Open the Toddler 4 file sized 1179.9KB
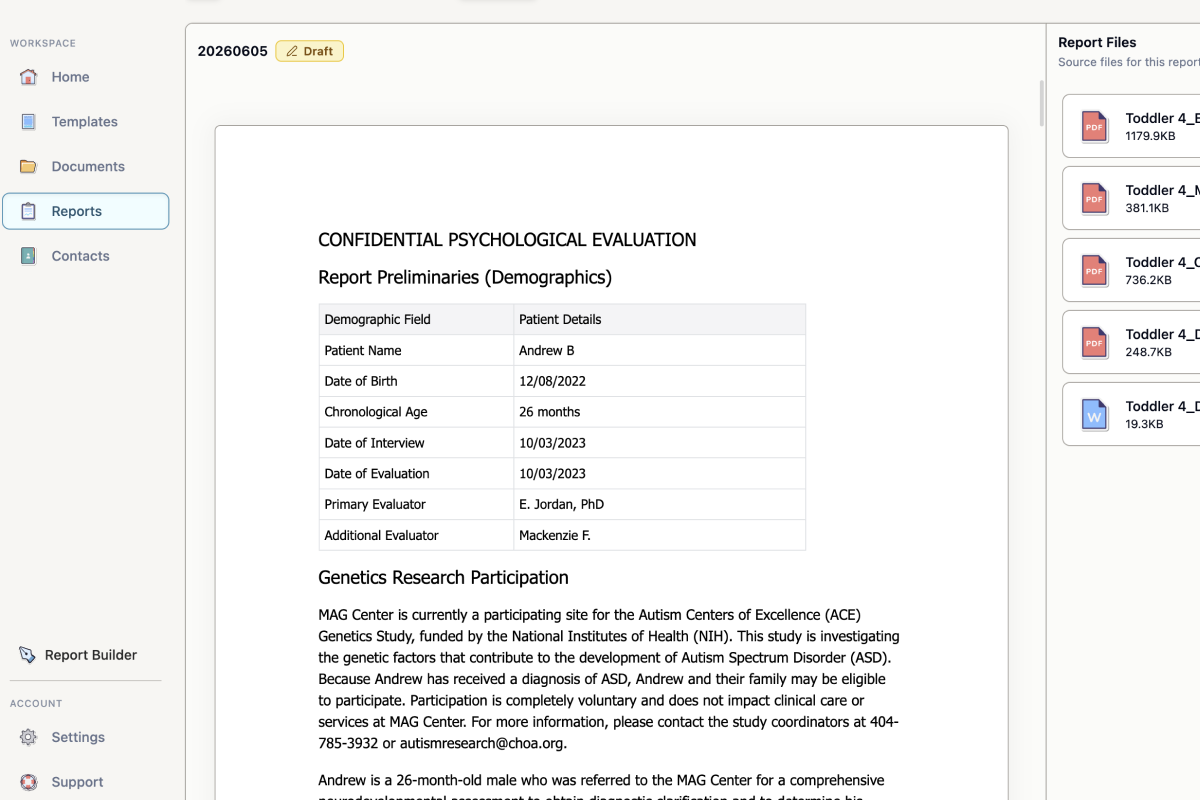The width and height of the screenshot is (1200, 800). [1131, 126]
